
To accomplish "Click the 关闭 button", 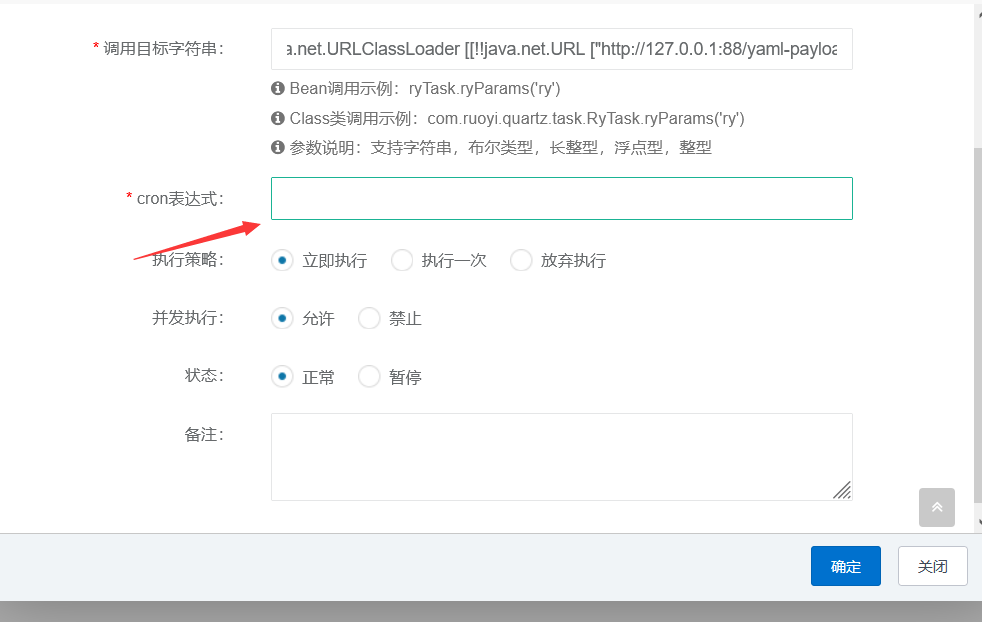I will coord(933,566).
